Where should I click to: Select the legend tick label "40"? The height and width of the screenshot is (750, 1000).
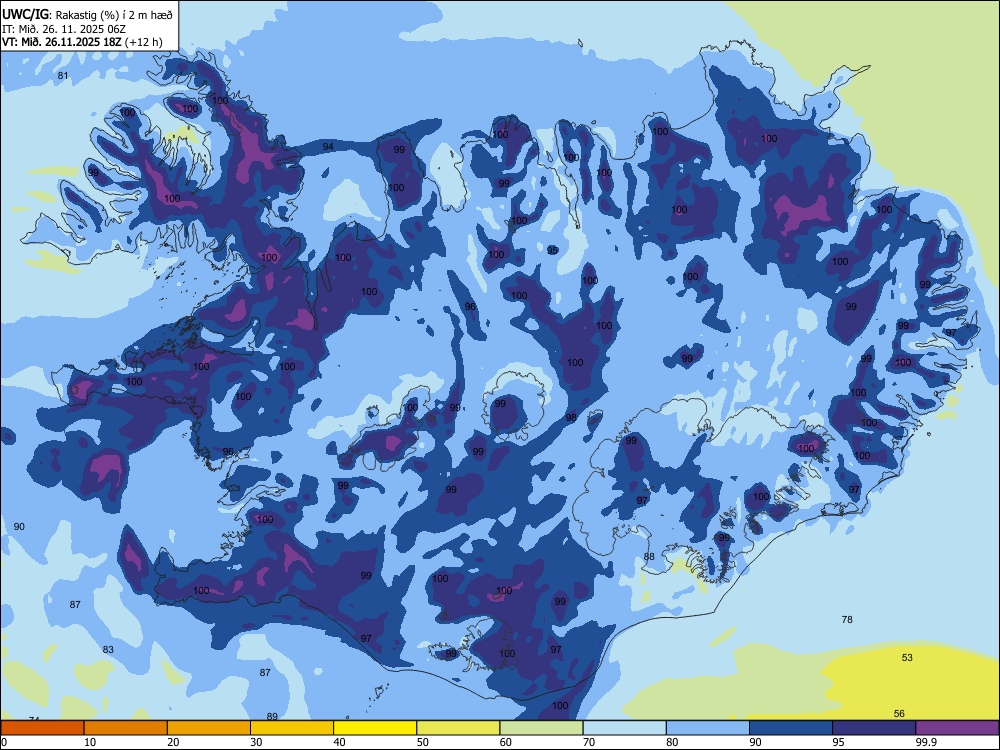339,742
